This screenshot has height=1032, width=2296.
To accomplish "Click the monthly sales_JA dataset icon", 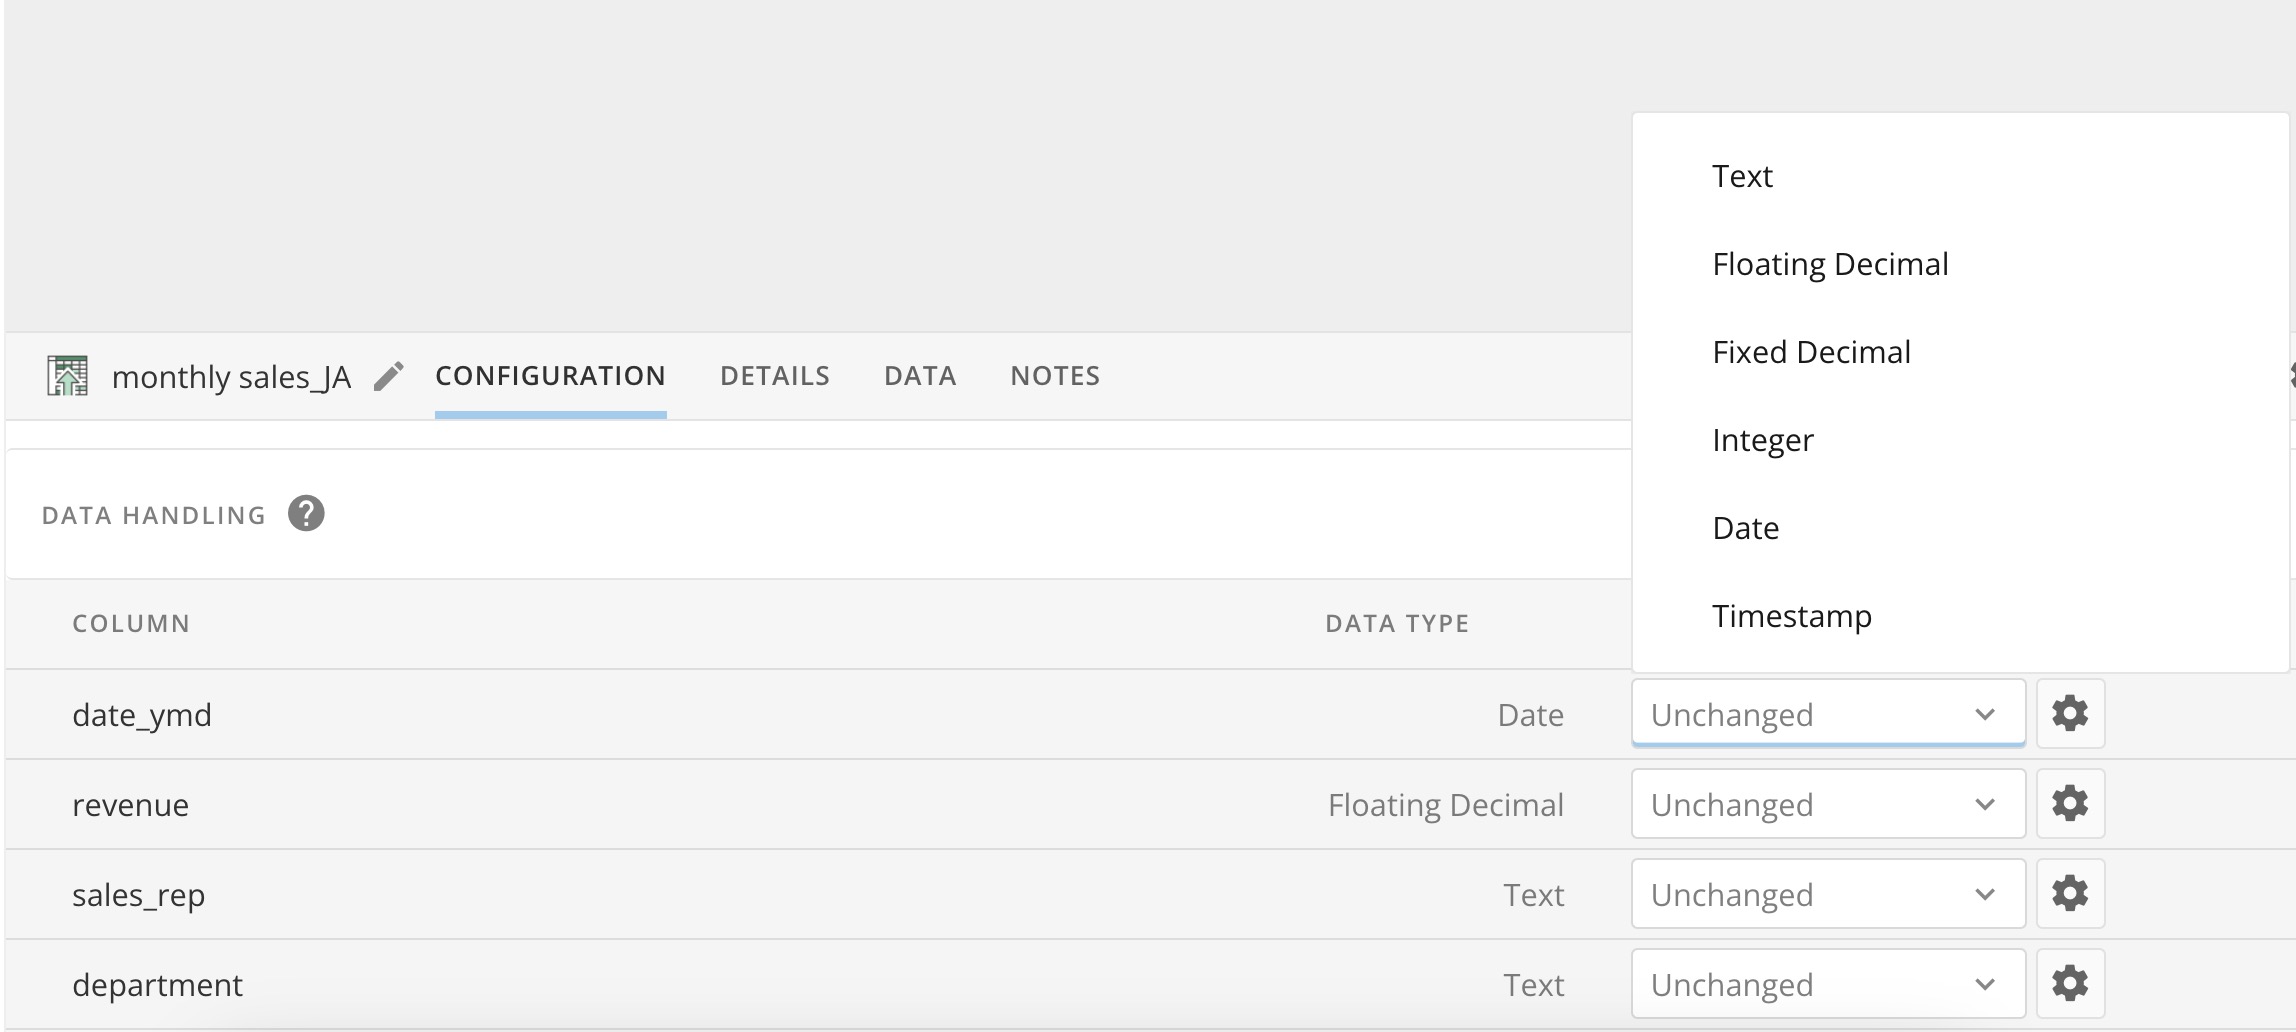I will pos(68,376).
